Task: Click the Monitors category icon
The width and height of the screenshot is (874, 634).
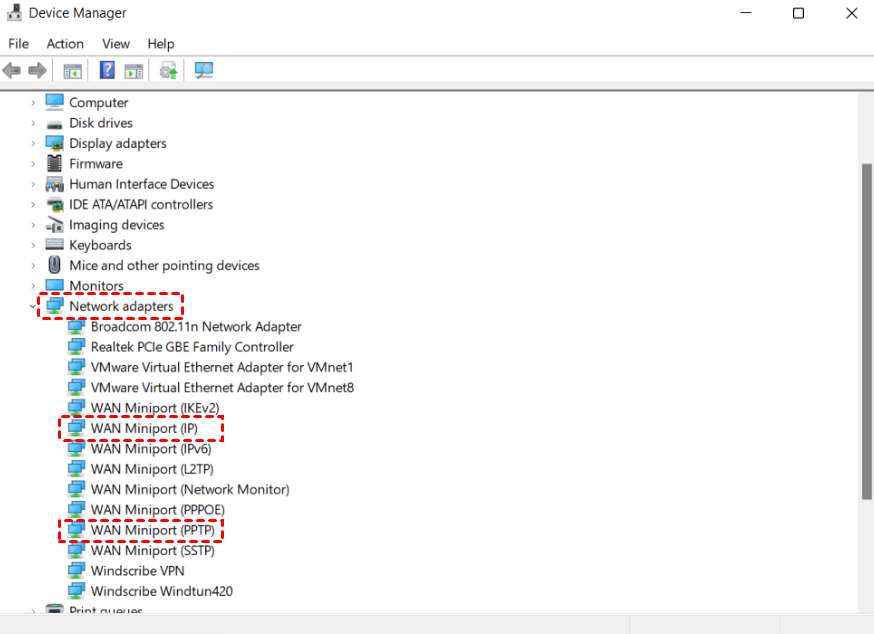Action: tap(55, 285)
